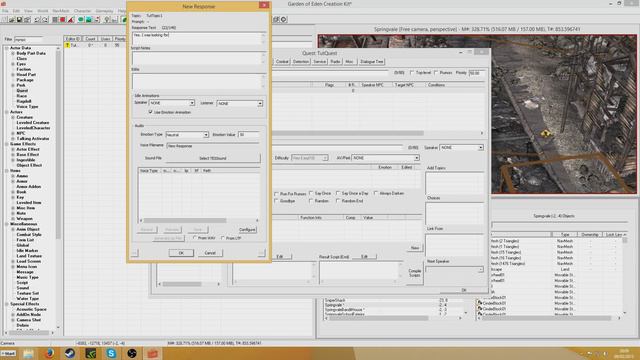Select the From LTF radio option

point(222,238)
